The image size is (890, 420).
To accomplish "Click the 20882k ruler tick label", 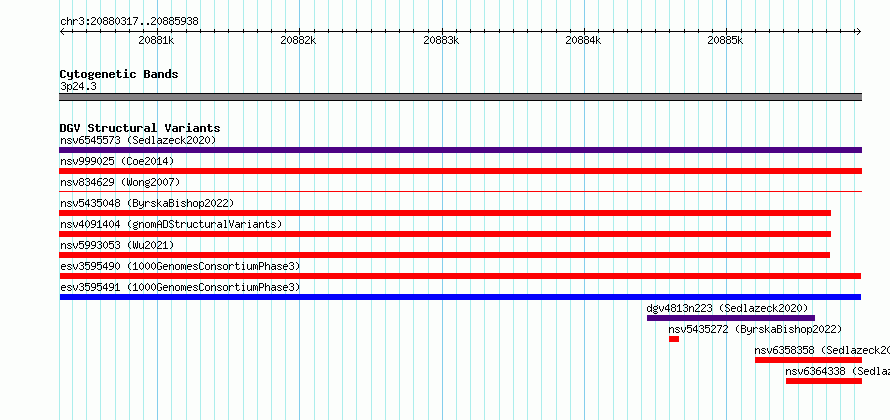I will 298,40.
